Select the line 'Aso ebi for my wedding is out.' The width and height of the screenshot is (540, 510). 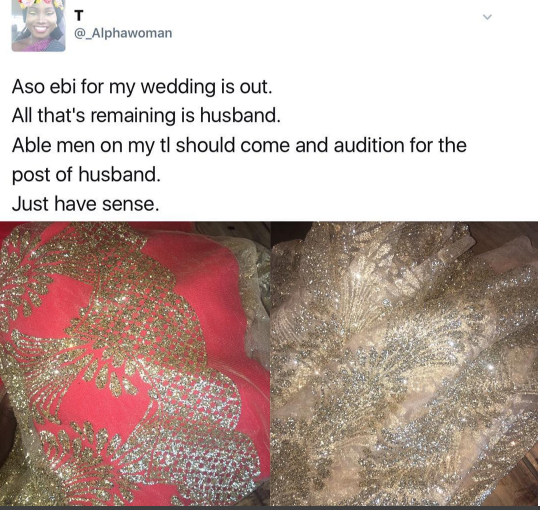[142, 87]
